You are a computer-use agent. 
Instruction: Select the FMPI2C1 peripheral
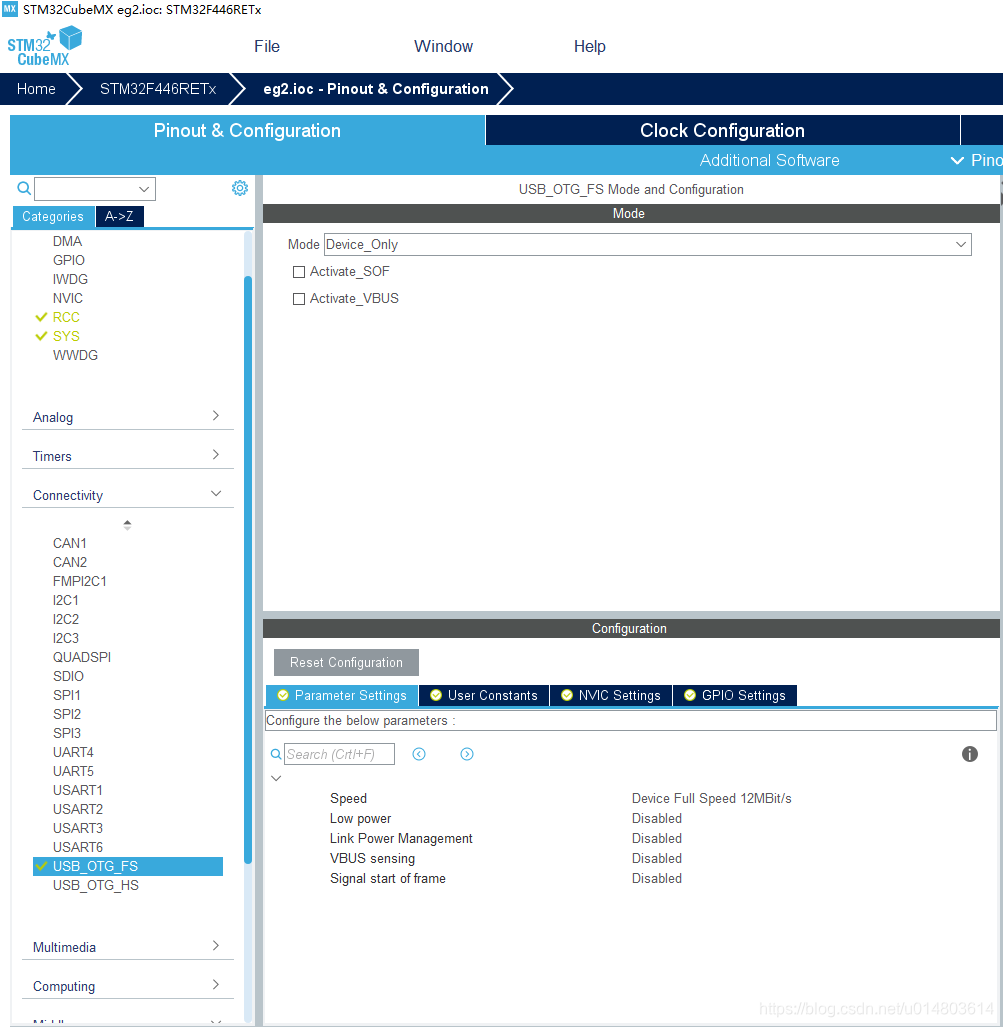(79, 581)
